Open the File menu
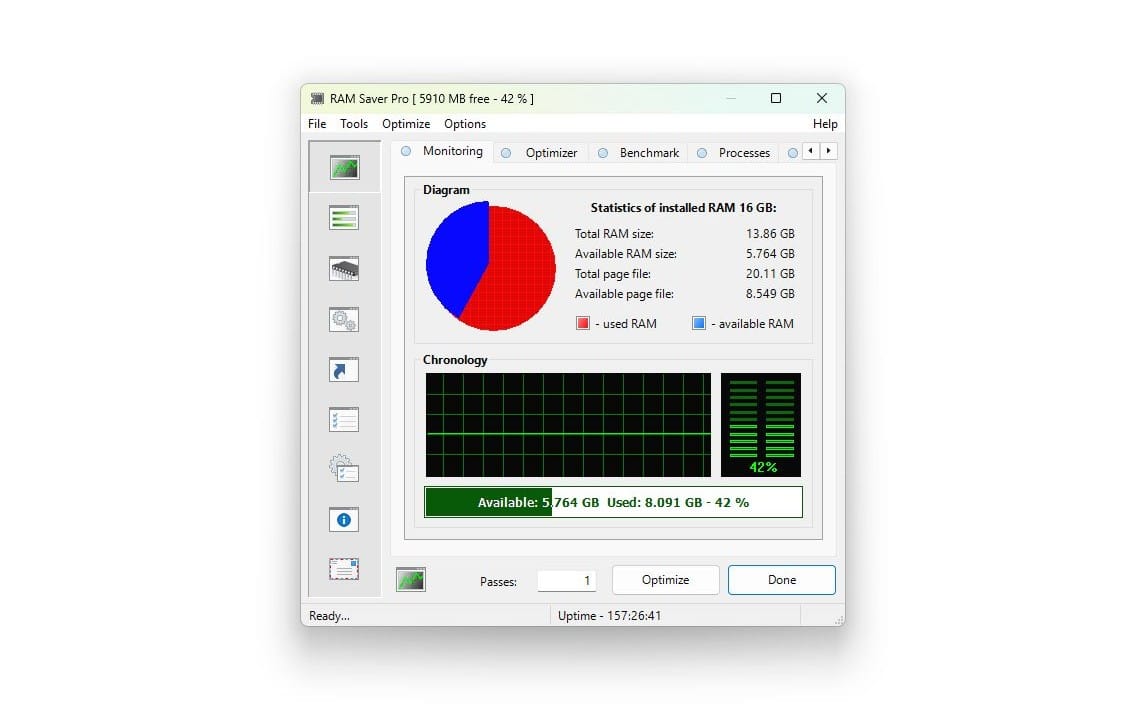 pyautogui.click(x=317, y=124)
